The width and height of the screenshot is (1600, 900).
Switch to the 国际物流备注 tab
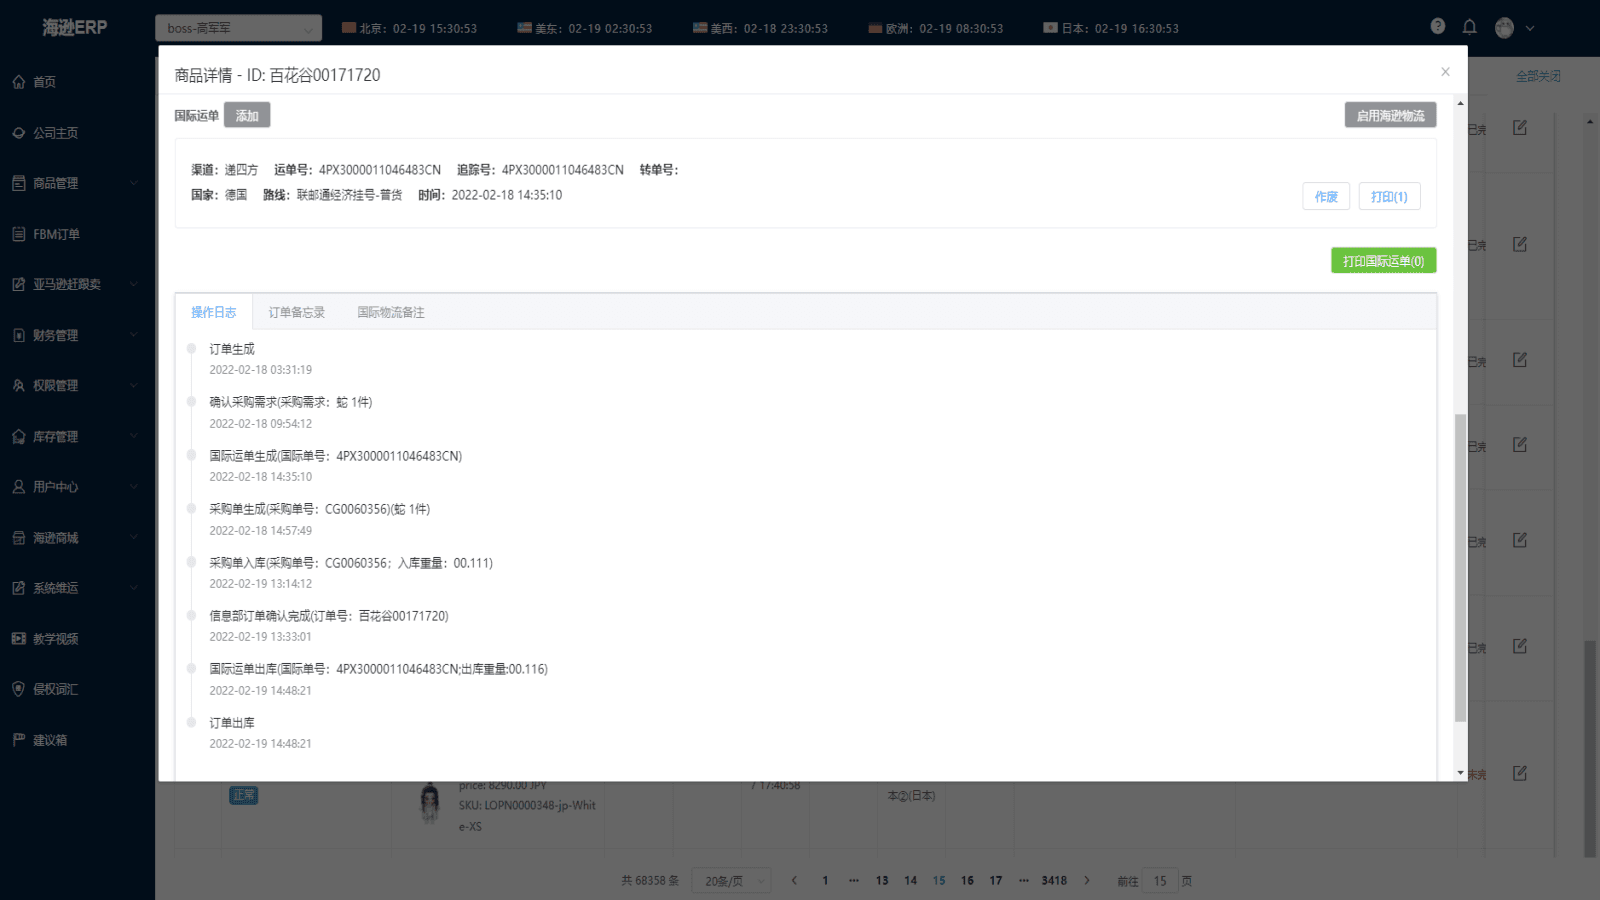pos(391,313)
